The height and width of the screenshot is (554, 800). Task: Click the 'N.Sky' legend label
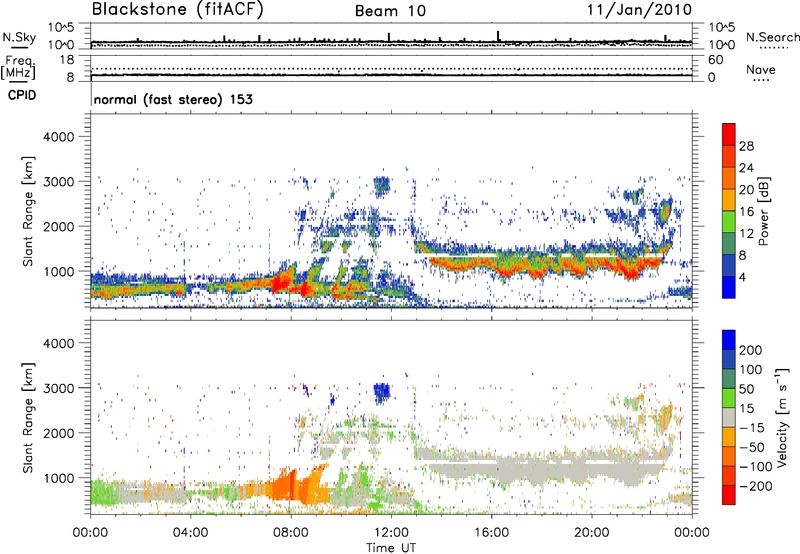[19, 37]
